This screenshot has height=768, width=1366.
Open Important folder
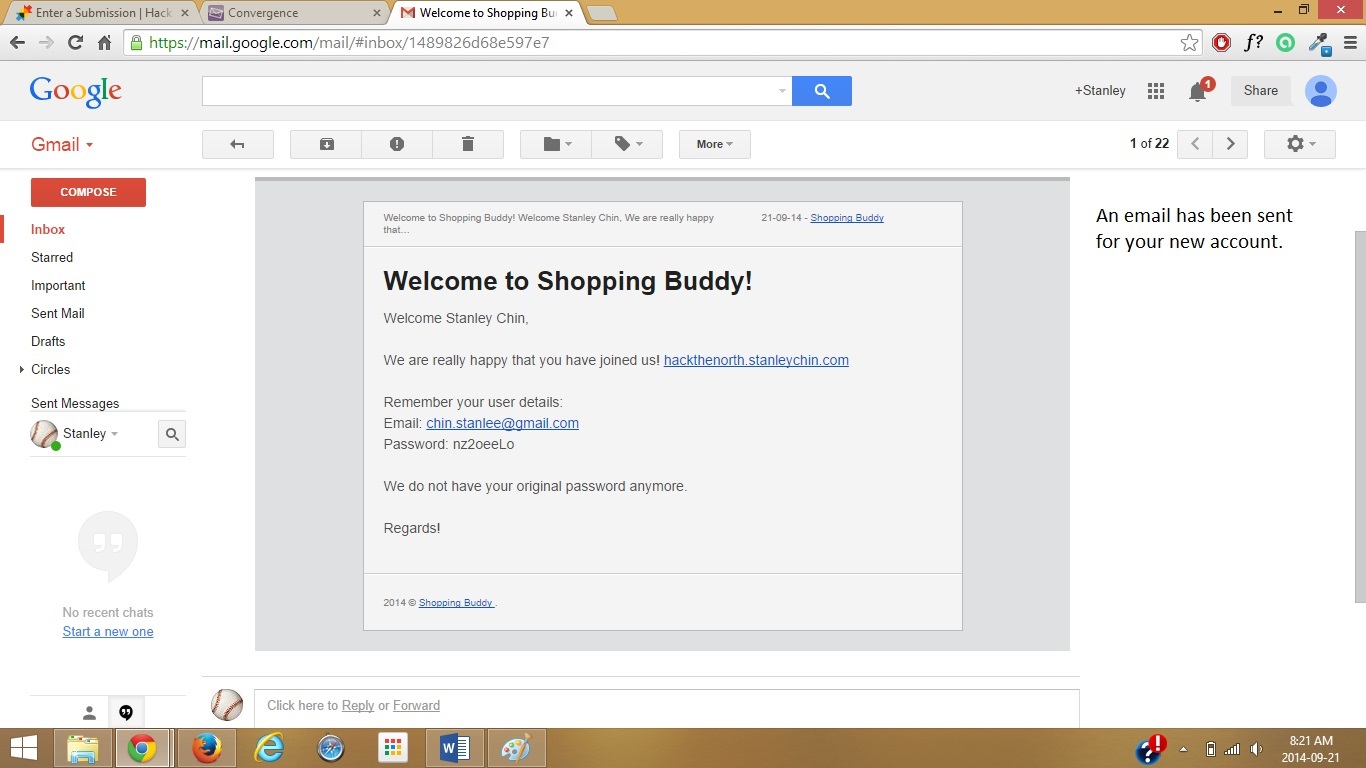point(58,285)
